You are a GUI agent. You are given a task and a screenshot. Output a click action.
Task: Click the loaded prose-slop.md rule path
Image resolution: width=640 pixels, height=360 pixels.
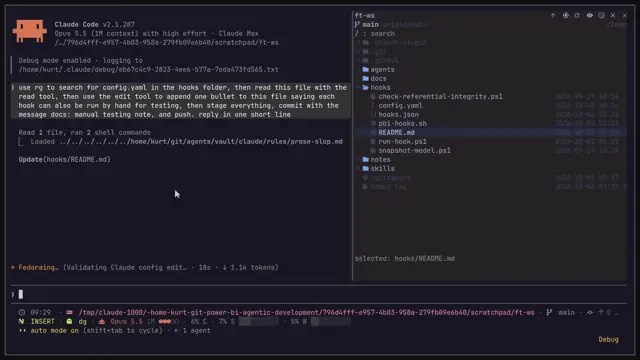pos(201,142)
